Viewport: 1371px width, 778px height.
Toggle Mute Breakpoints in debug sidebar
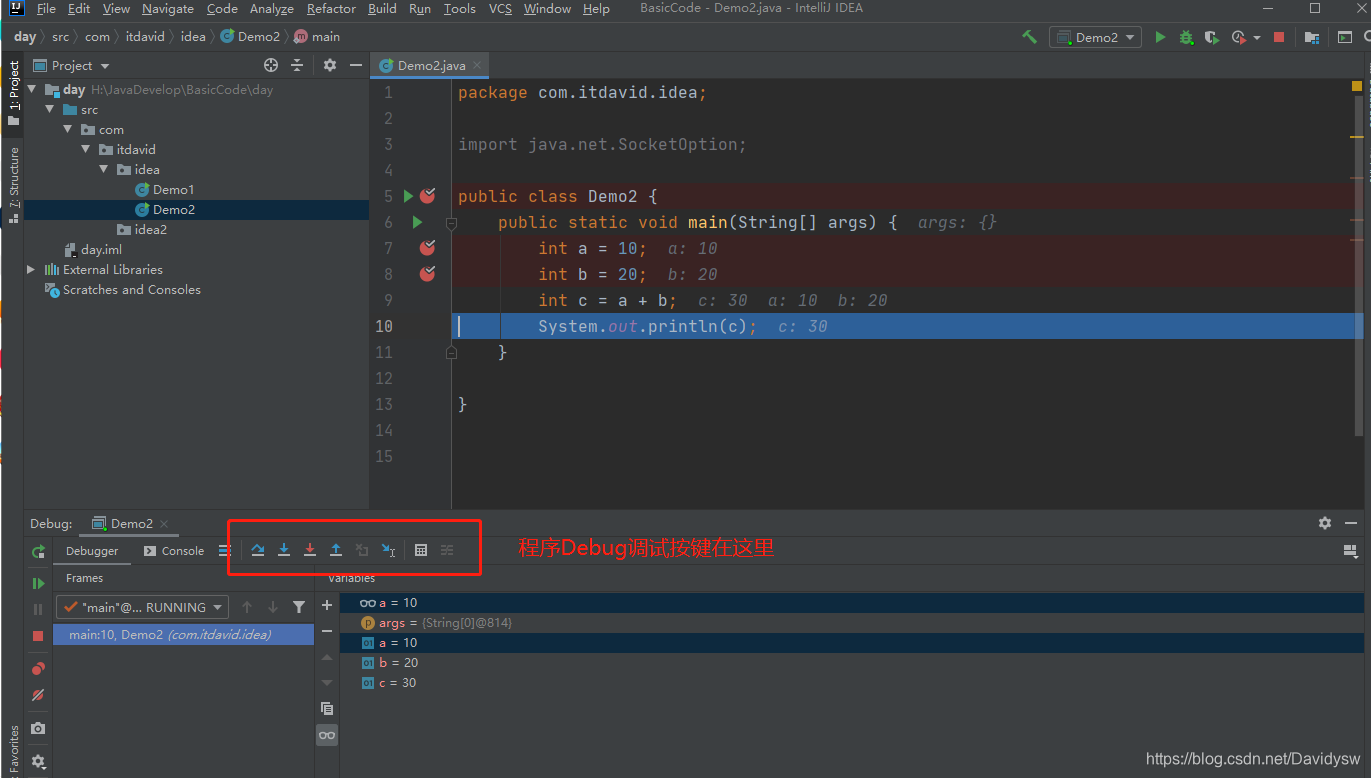coord(38,694)
